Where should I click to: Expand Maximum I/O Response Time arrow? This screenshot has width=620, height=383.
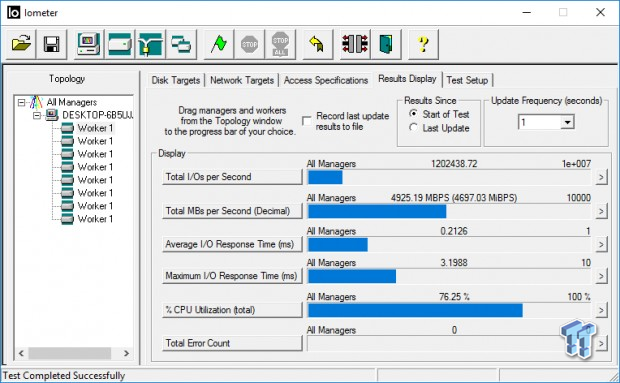pyautogui.click(x=601, y=276)
